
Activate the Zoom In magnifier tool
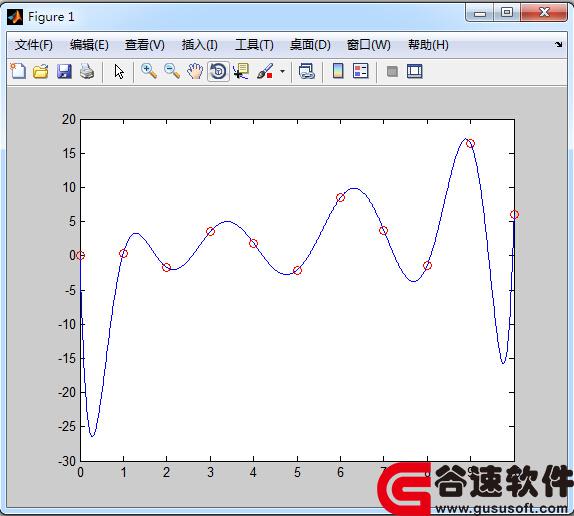click(149, 71)
